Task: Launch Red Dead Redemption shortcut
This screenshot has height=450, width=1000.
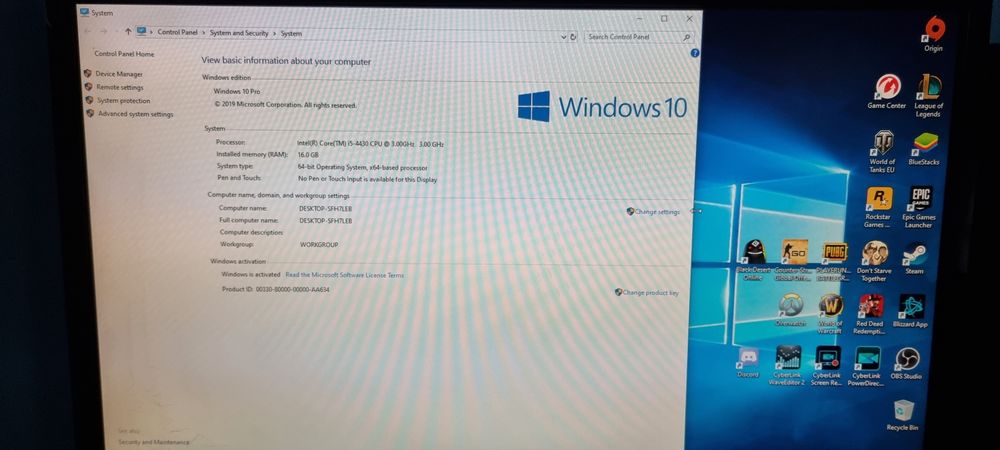Action: [x=871, y=314]
